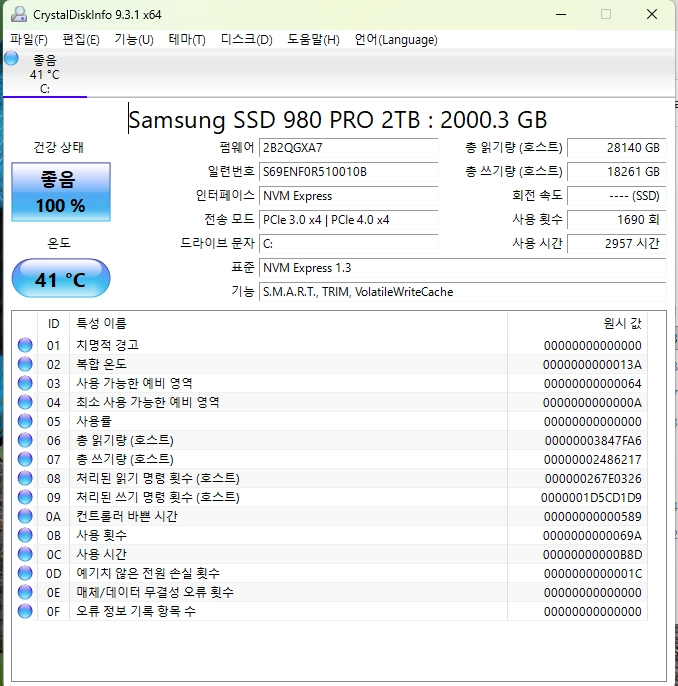
Task: Select the 예기치 않은 전원 손실 횟수 name
Action: 148,574
